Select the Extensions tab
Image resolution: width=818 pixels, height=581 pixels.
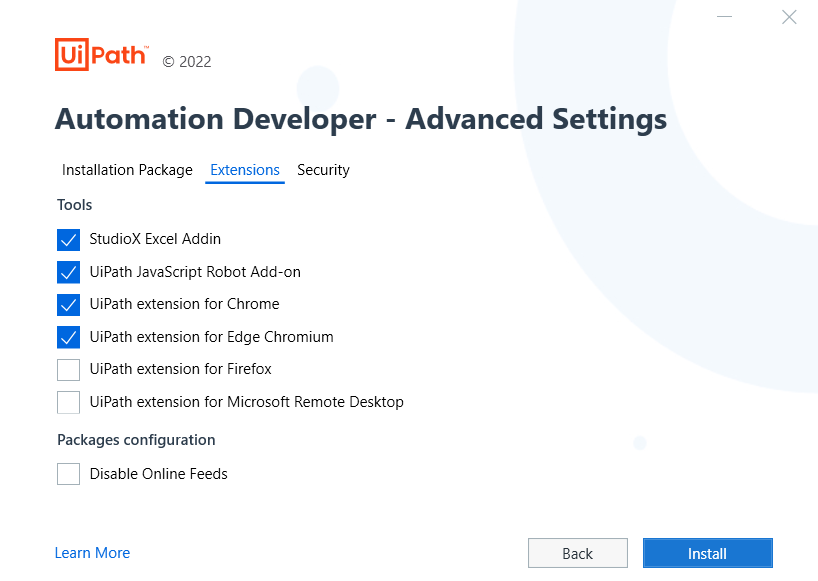245,170
